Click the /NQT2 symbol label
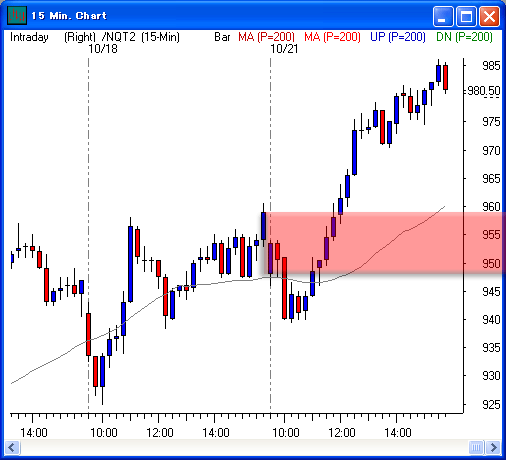Image resolution: width=506 pixels, height=460 pixels. (x=119, y=37)
